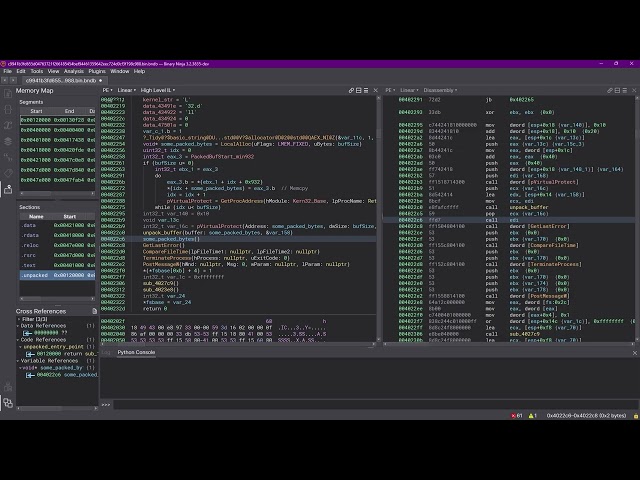Open the High Level IL view dropdown
This screenshot has width=640, height=480.
tap(158, 90)
